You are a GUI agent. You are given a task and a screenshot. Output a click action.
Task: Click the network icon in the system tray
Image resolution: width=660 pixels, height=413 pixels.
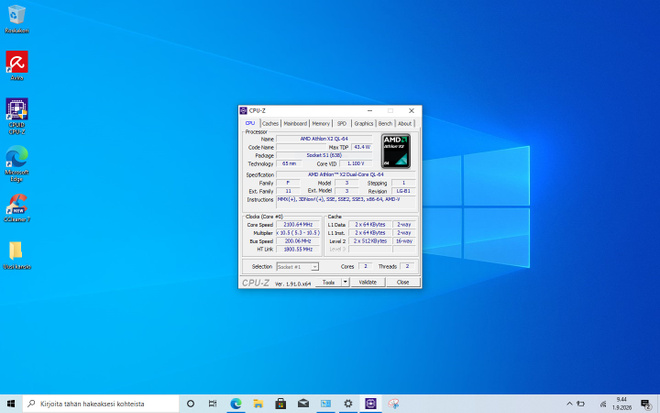point(603,404)
